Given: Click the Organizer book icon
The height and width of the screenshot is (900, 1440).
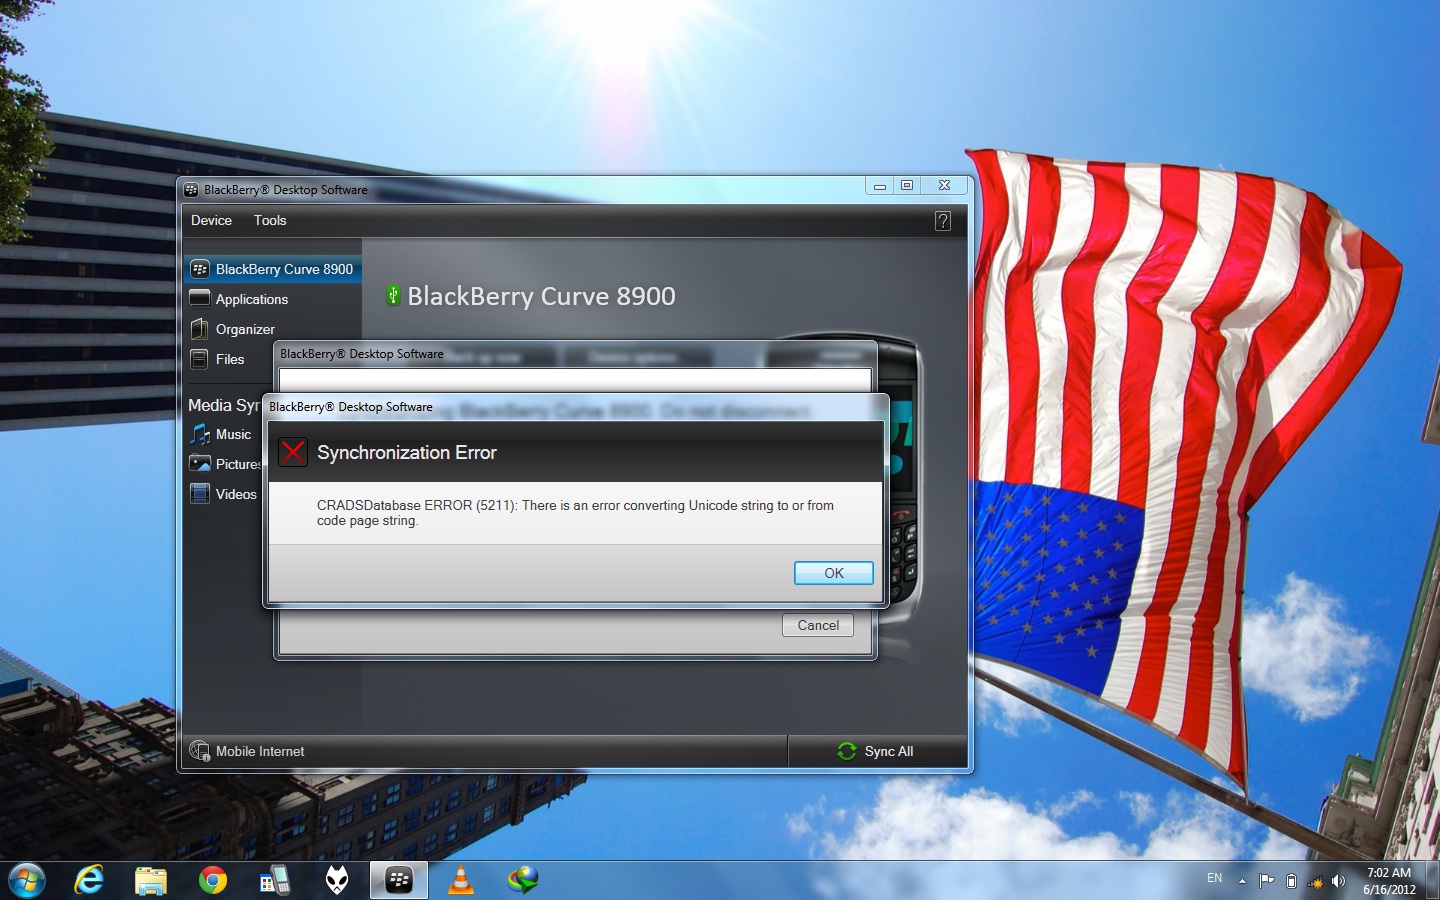Looking at the screenshot, I should point(200,329).
